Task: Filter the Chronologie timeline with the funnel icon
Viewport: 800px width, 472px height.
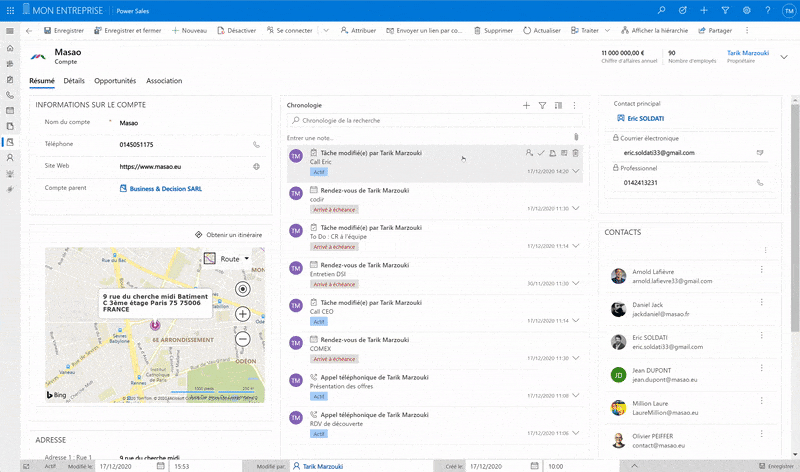Action: pyautogui.click(x=542, y=105)
